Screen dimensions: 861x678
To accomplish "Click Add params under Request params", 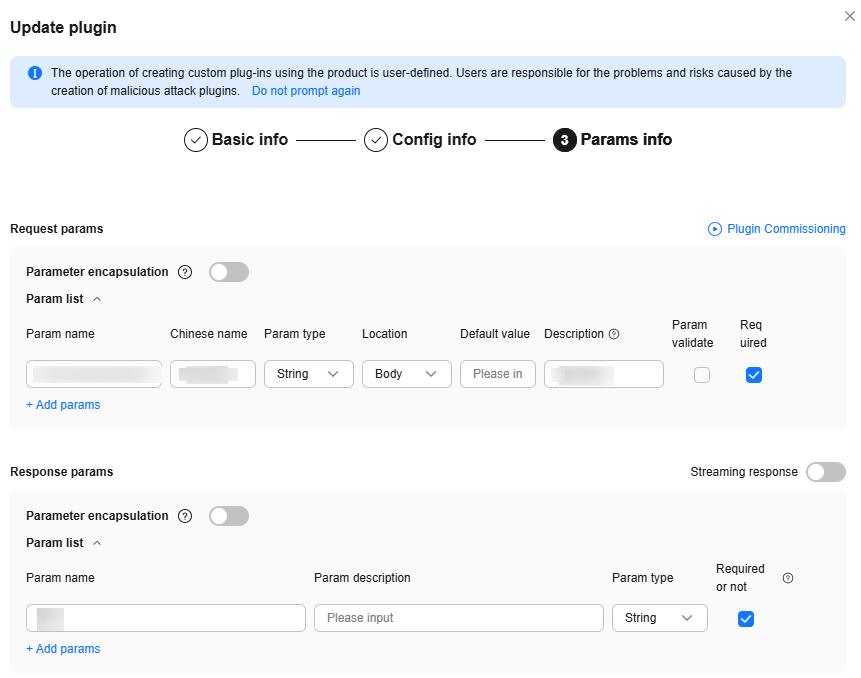I will coord(63,405).
